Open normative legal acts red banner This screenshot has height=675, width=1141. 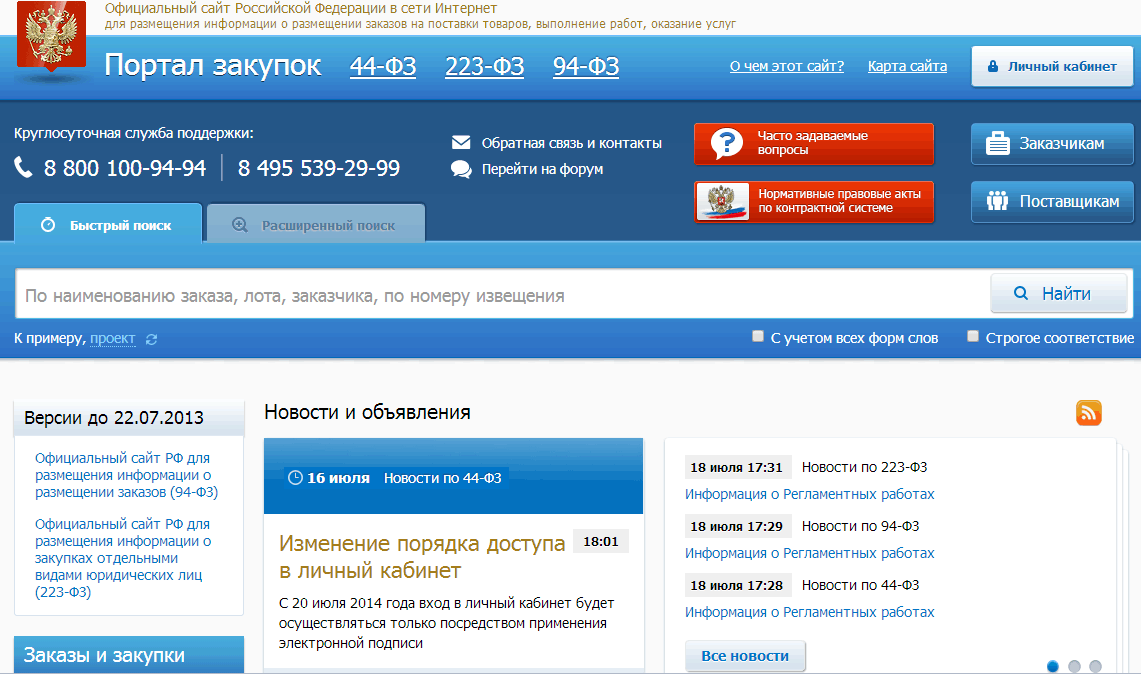click(813, 202)
